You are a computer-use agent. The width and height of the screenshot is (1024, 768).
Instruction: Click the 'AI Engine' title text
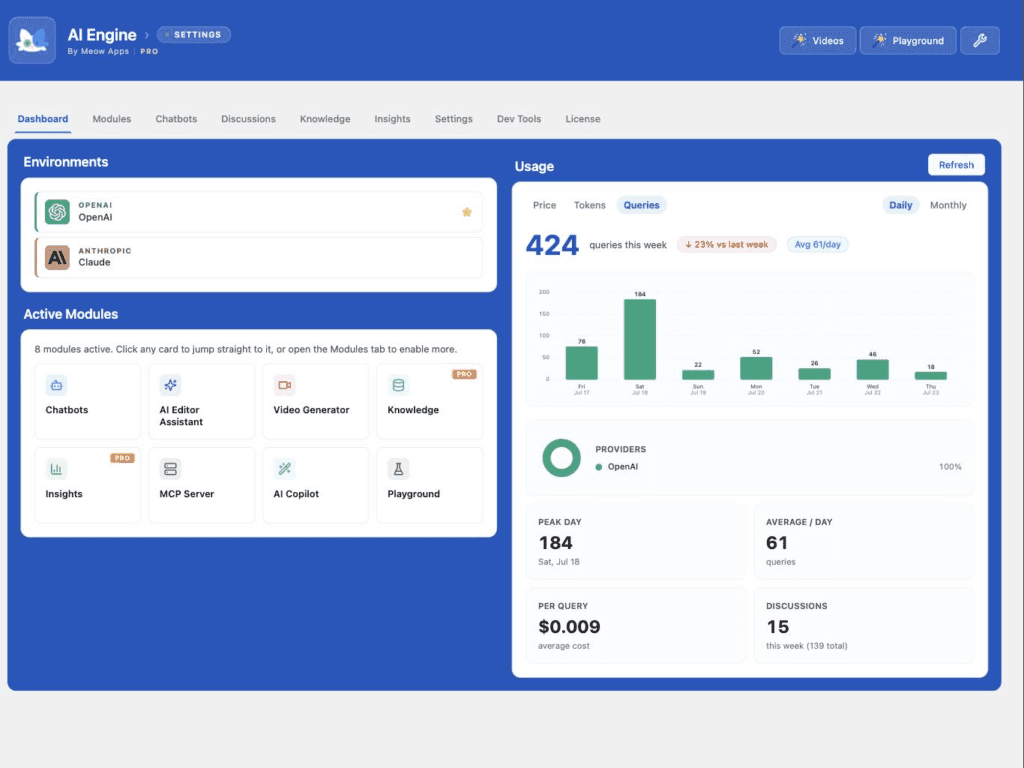[x=102, y=35]
